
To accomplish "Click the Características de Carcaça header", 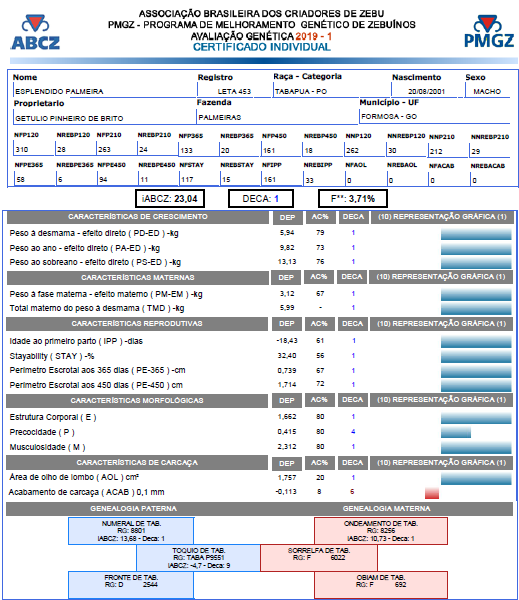I will (137, 463).
